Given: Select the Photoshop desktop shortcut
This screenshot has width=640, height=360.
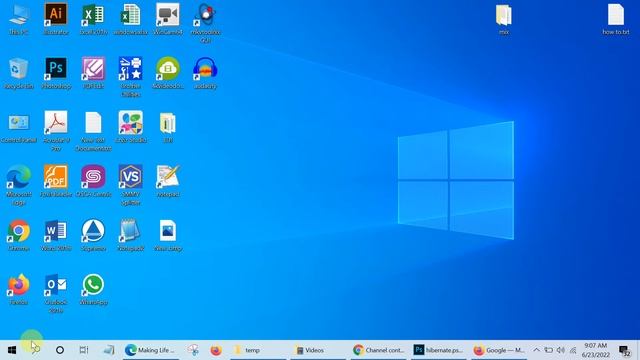Looking at the screenshot, I should point(56,73).
